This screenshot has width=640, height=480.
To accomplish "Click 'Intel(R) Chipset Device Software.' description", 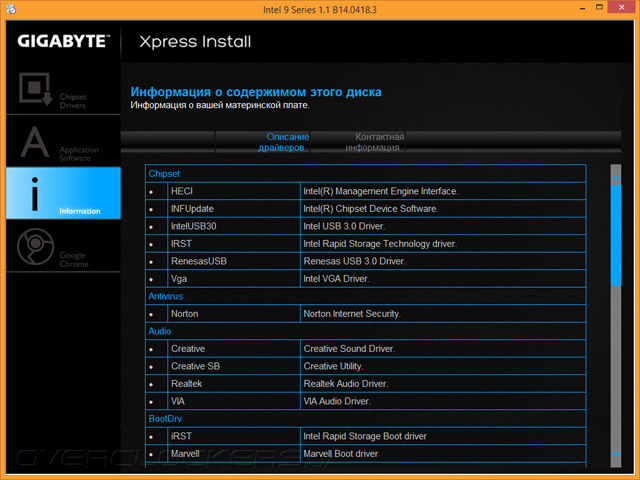I will click(x=371, y=209).
